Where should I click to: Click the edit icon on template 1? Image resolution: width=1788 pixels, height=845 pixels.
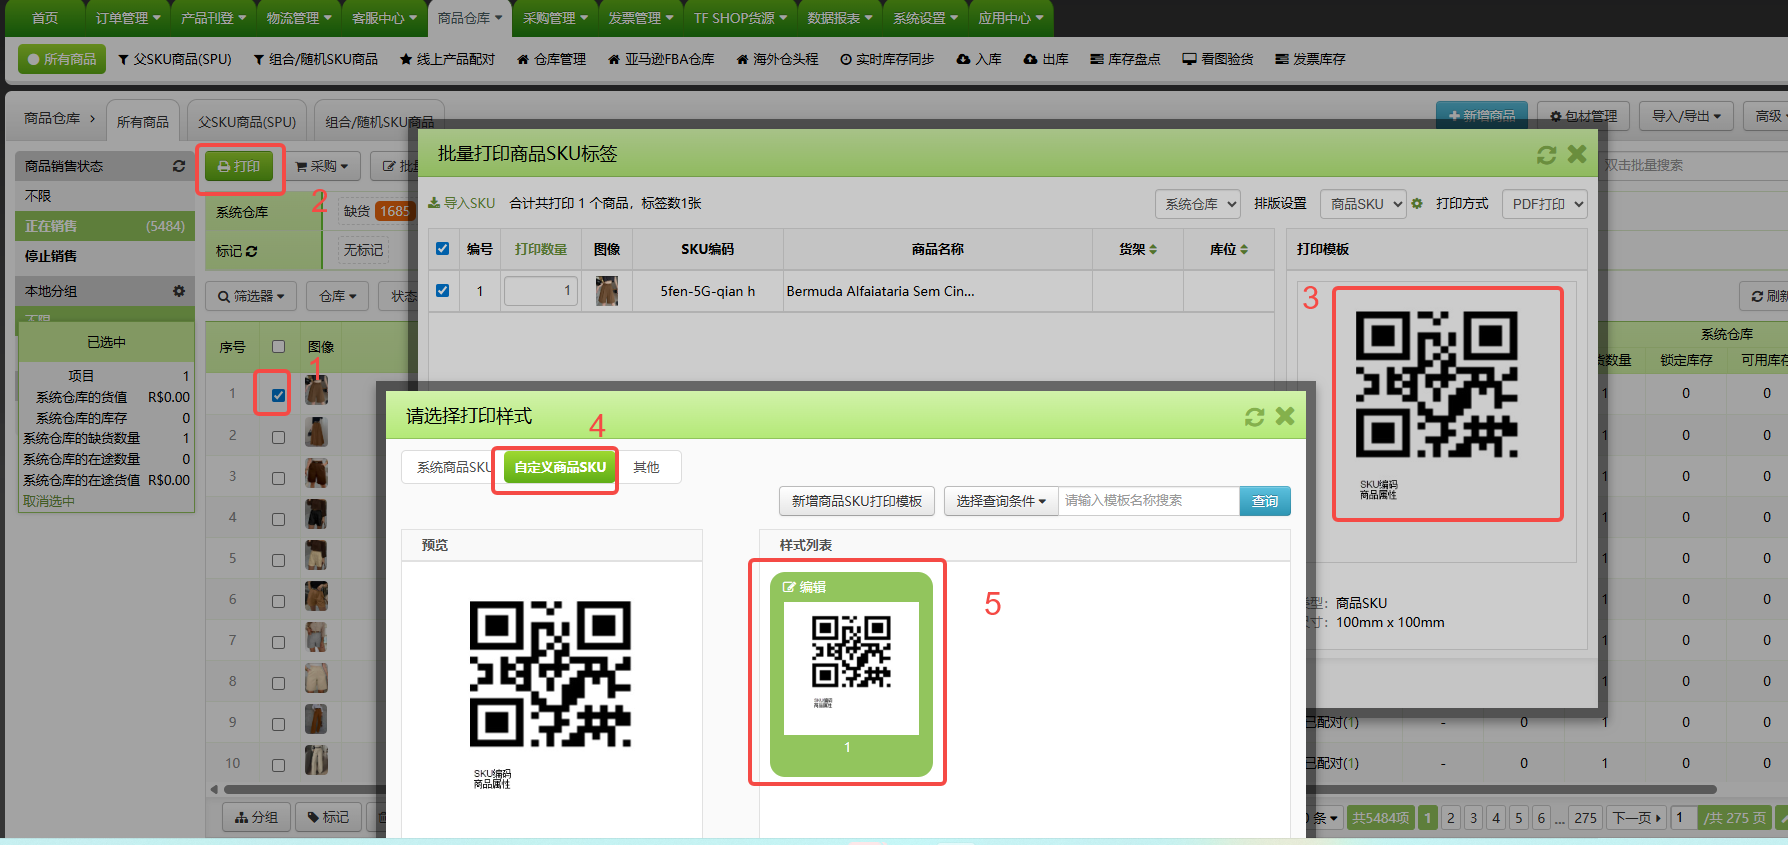point(790,587)
